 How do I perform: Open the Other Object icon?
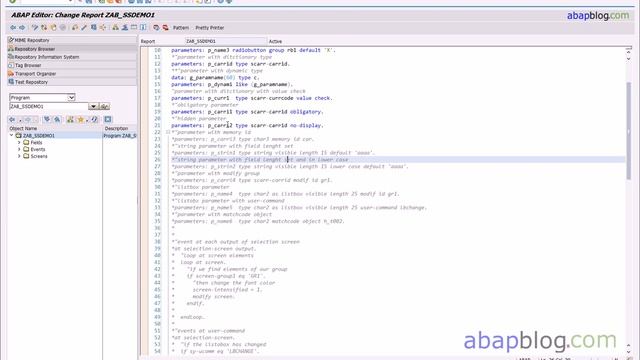pos(53,27)
